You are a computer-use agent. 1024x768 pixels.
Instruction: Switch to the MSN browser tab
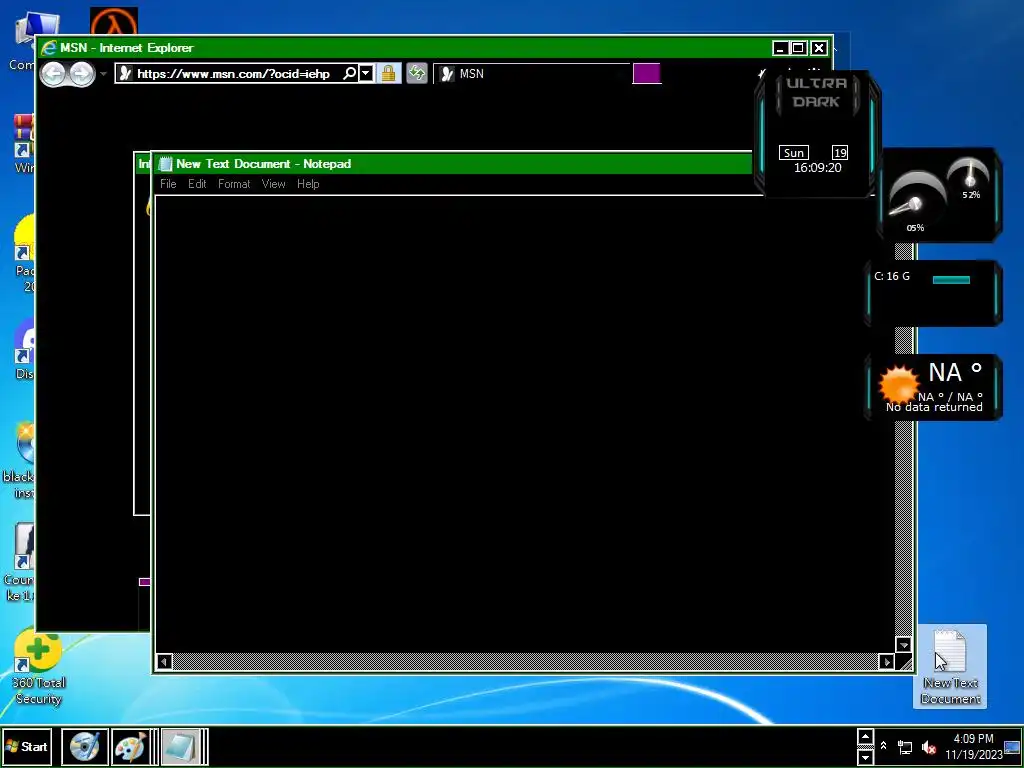click(531, 74)
